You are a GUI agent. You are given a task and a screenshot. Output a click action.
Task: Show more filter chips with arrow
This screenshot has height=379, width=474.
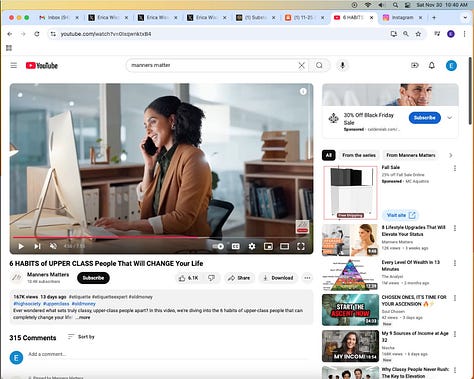pyautogui.click(x=451, y=155)
